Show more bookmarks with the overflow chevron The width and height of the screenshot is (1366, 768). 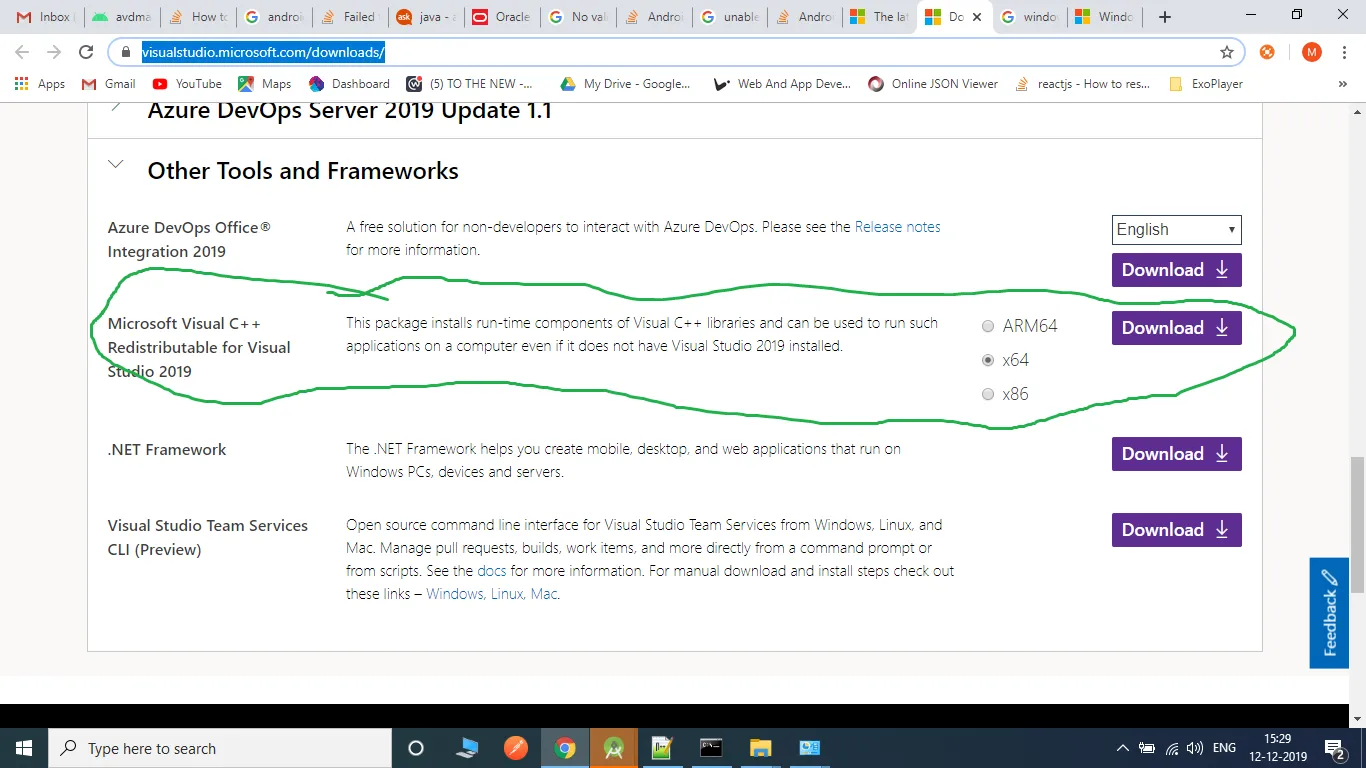coord(1342,84)
